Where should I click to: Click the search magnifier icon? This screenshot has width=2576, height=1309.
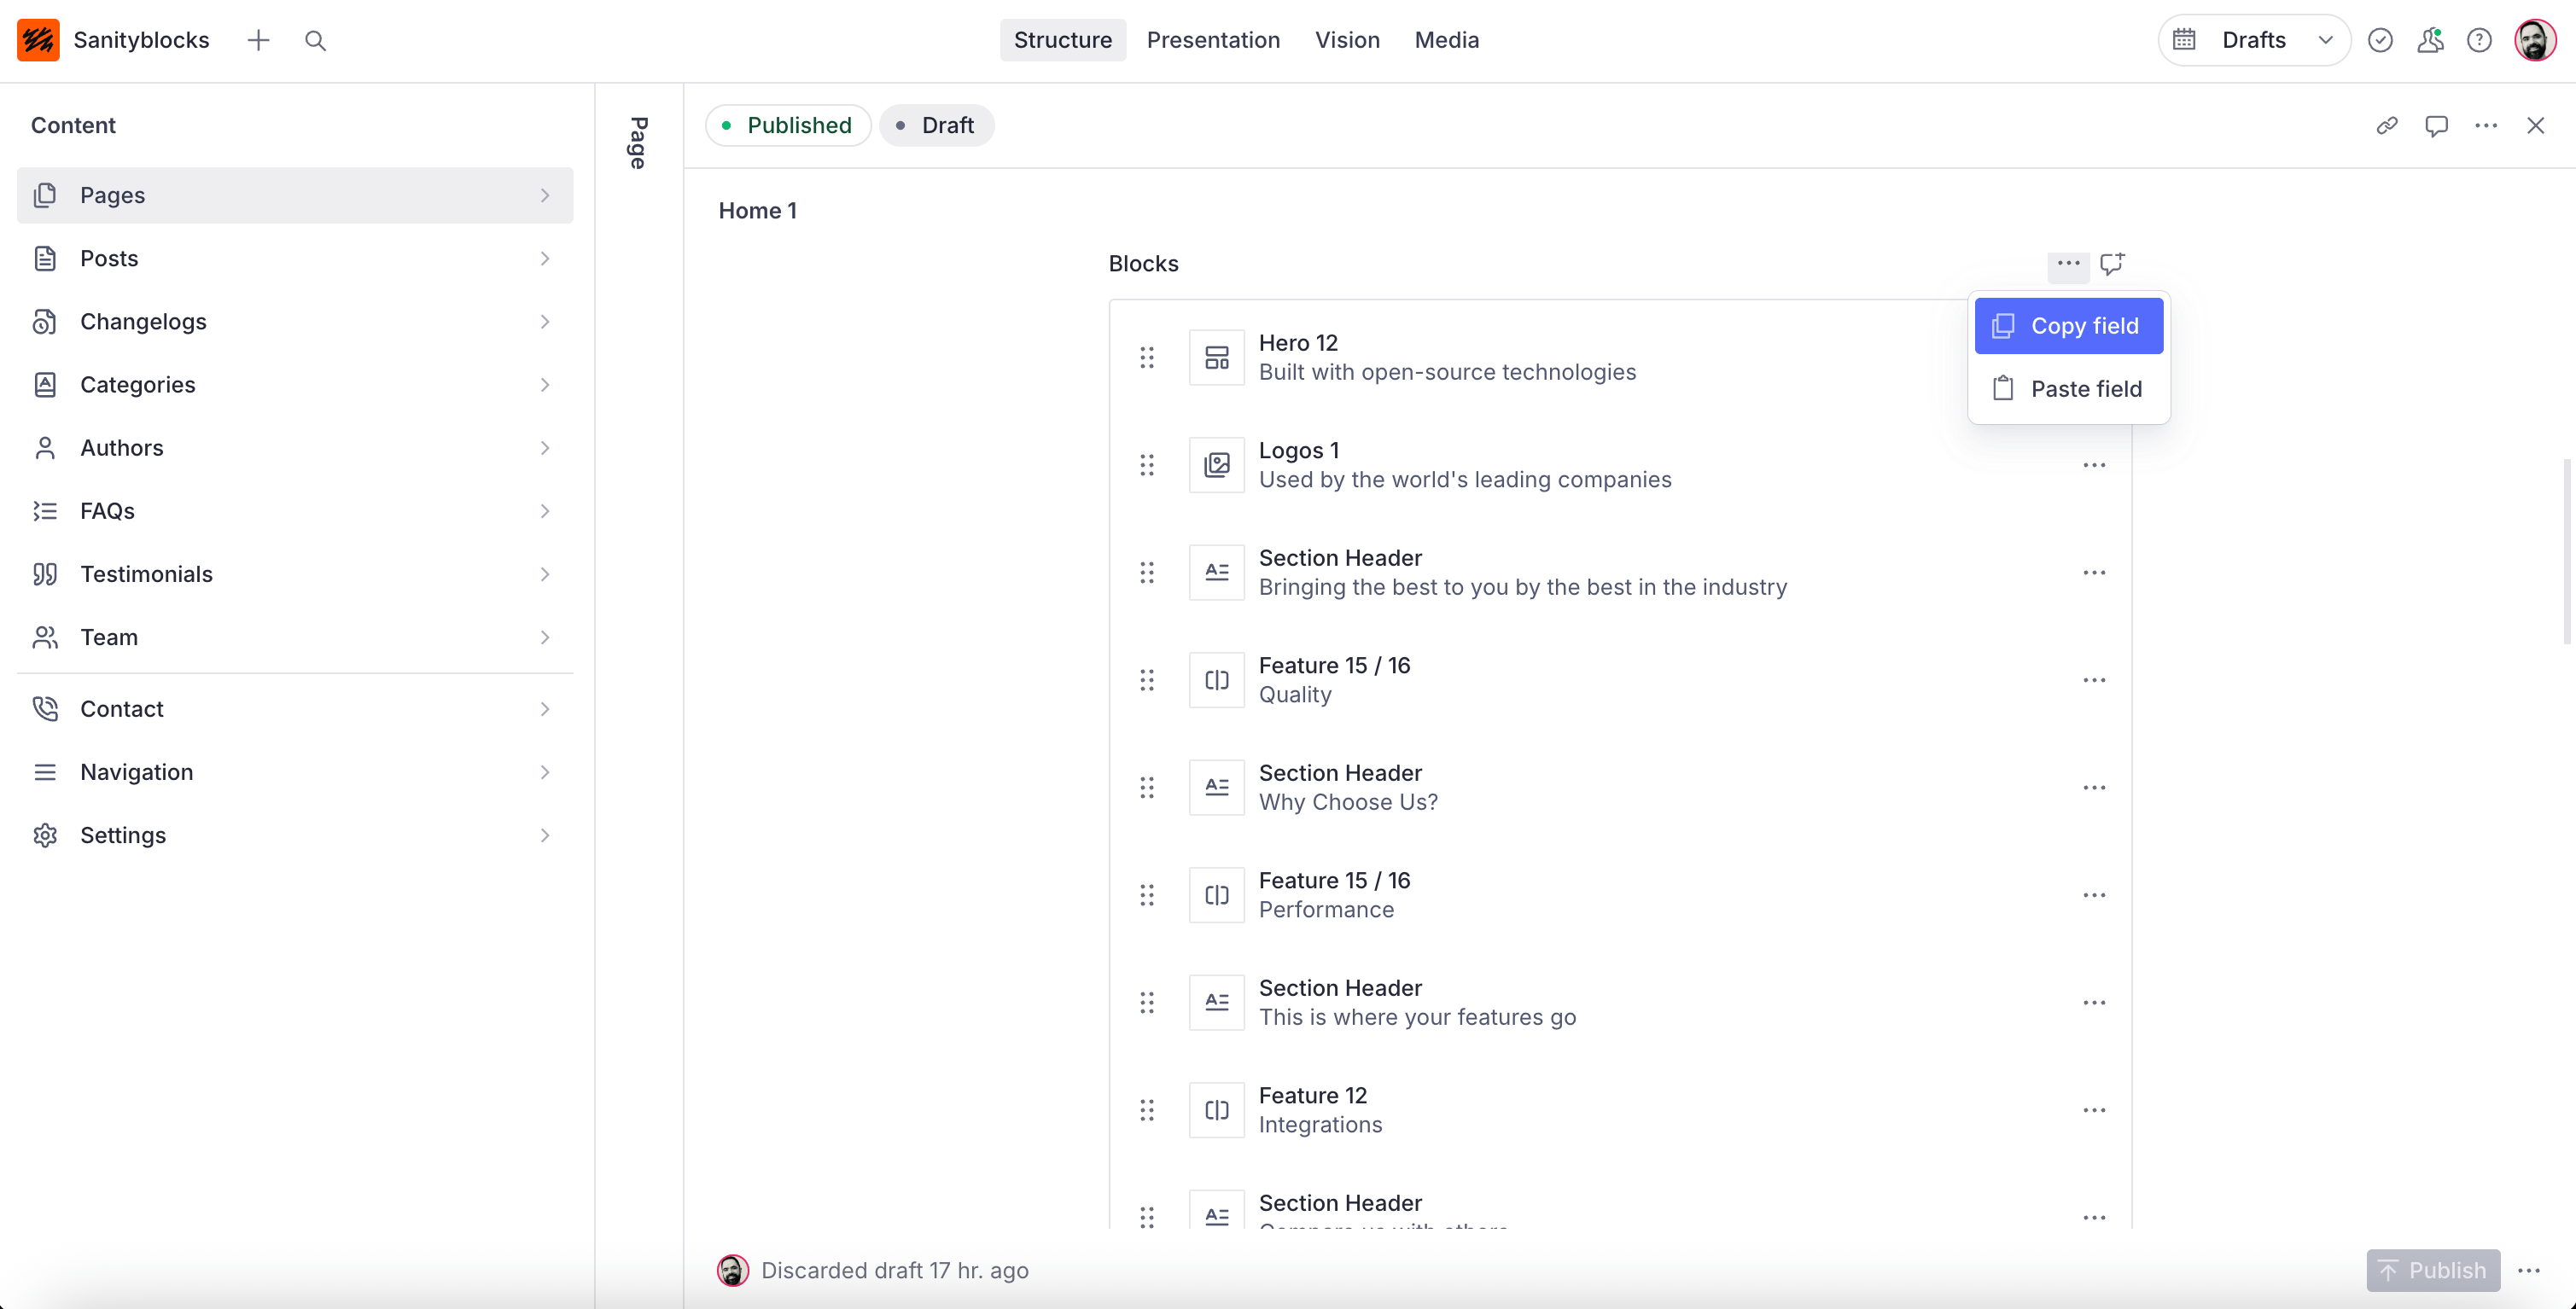pos(315,41)
